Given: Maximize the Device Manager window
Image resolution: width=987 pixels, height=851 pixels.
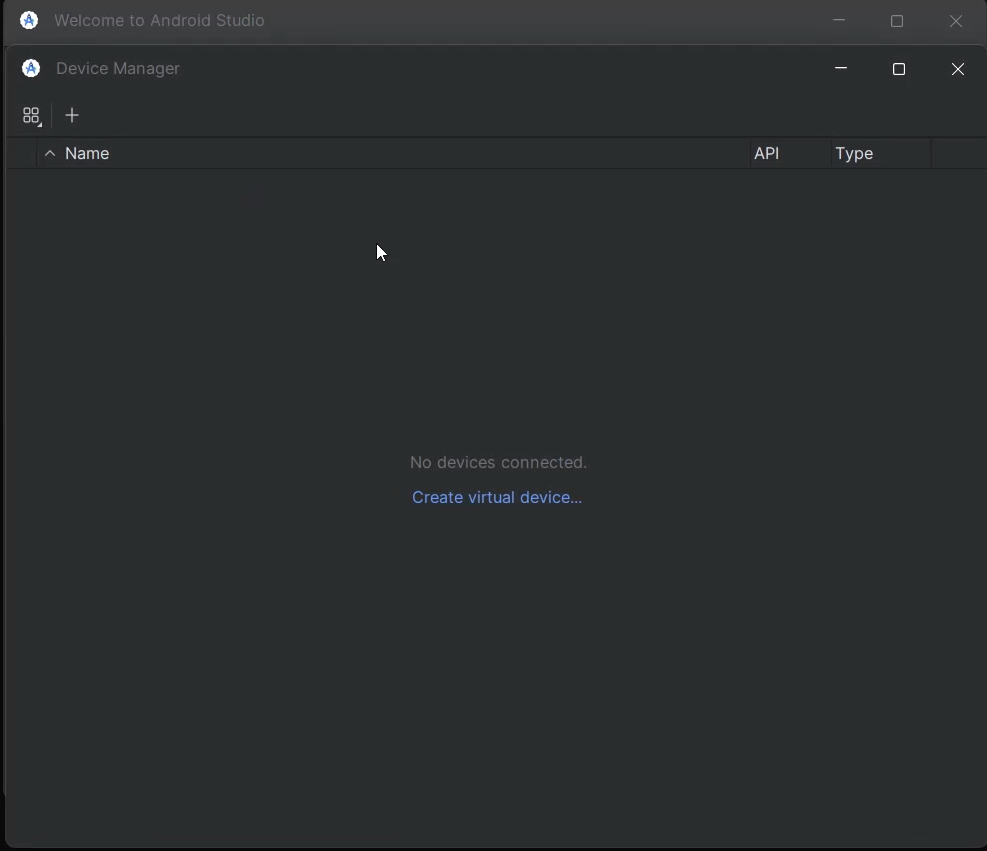Looking at the screenshot, I should pyautogui.click(x=899, y=69).
